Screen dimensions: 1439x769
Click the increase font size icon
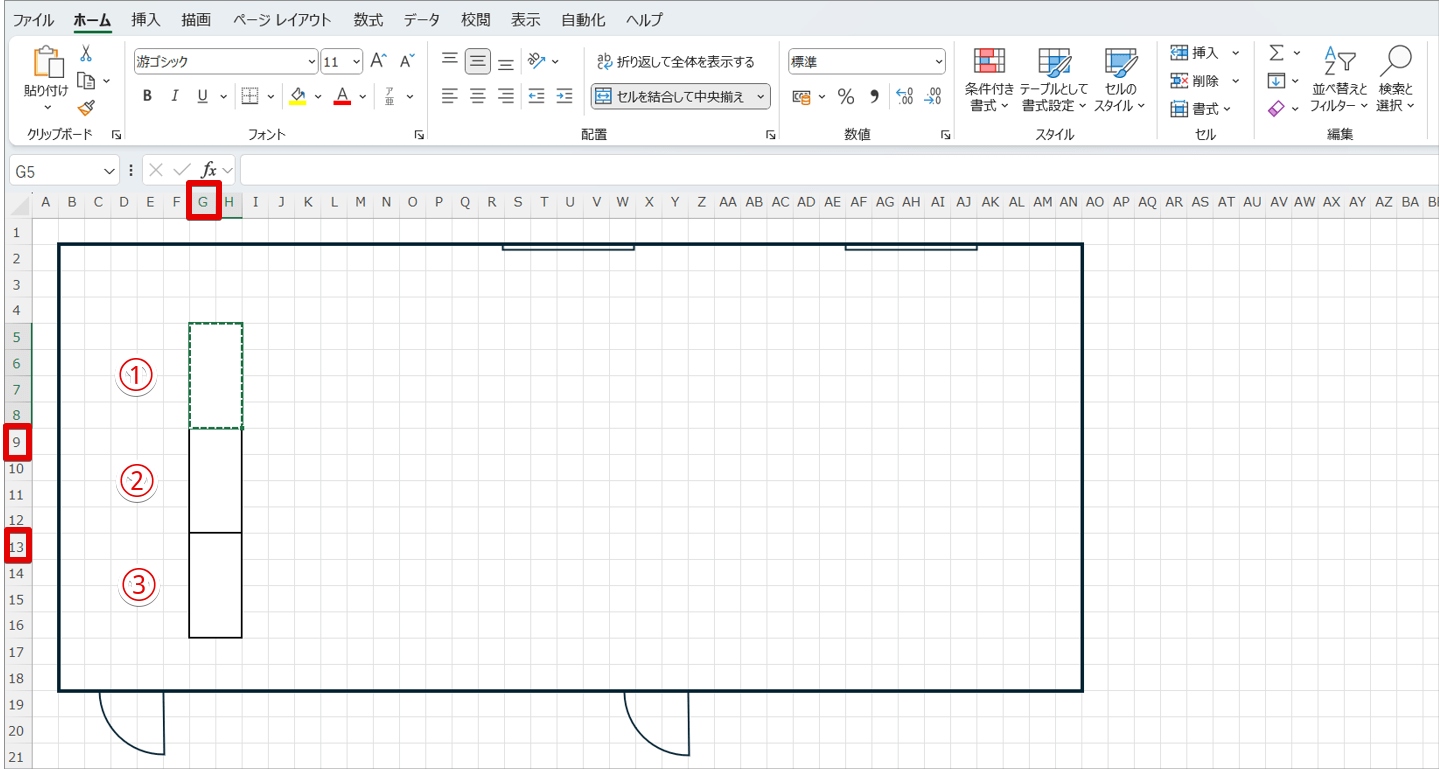pos(378,61)
